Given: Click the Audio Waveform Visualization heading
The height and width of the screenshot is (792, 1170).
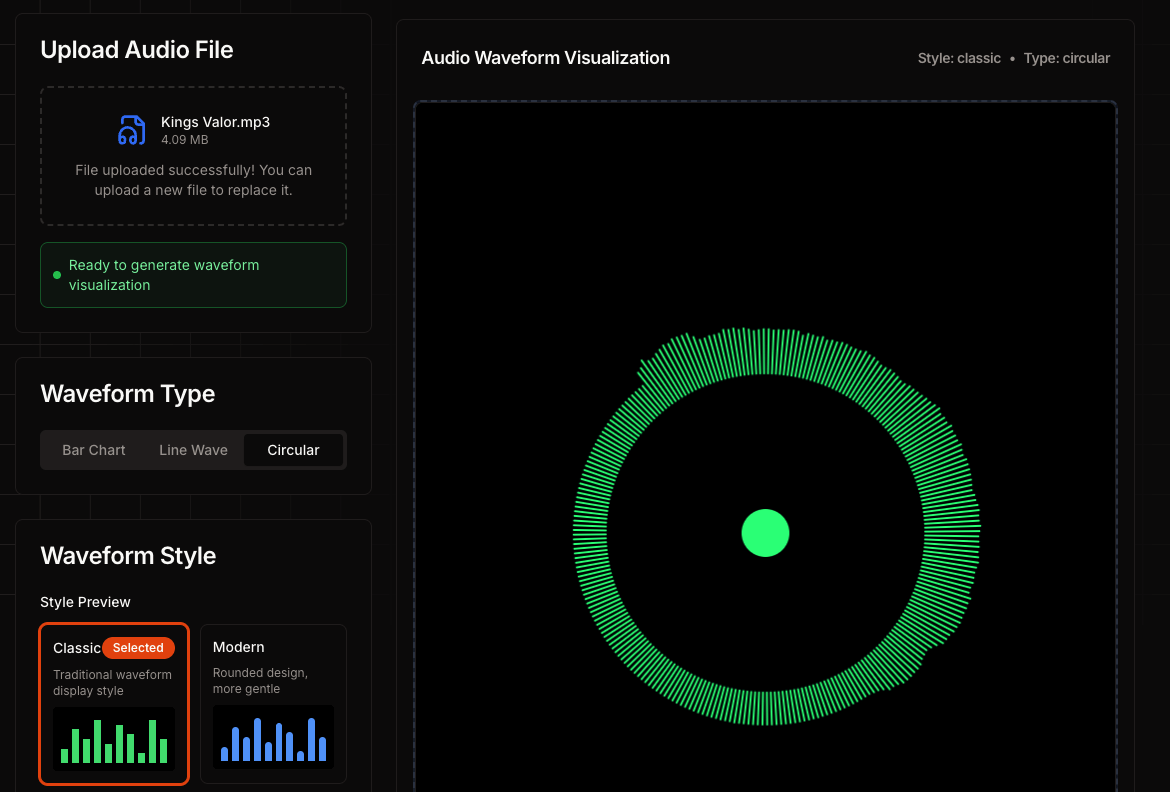Looking at the screenshot, I should click(545, 57).
